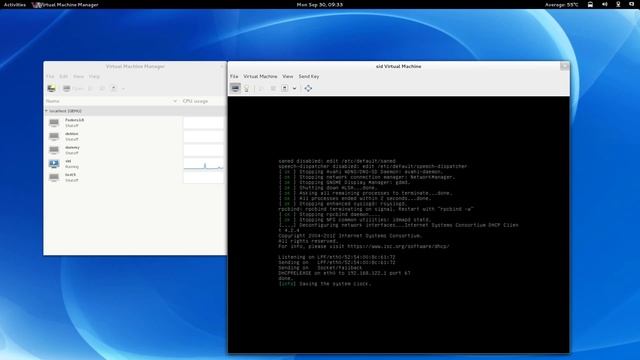Click Average 55°C temperature indicator
This screenshot has width=640, height=360.
[561, 4]
